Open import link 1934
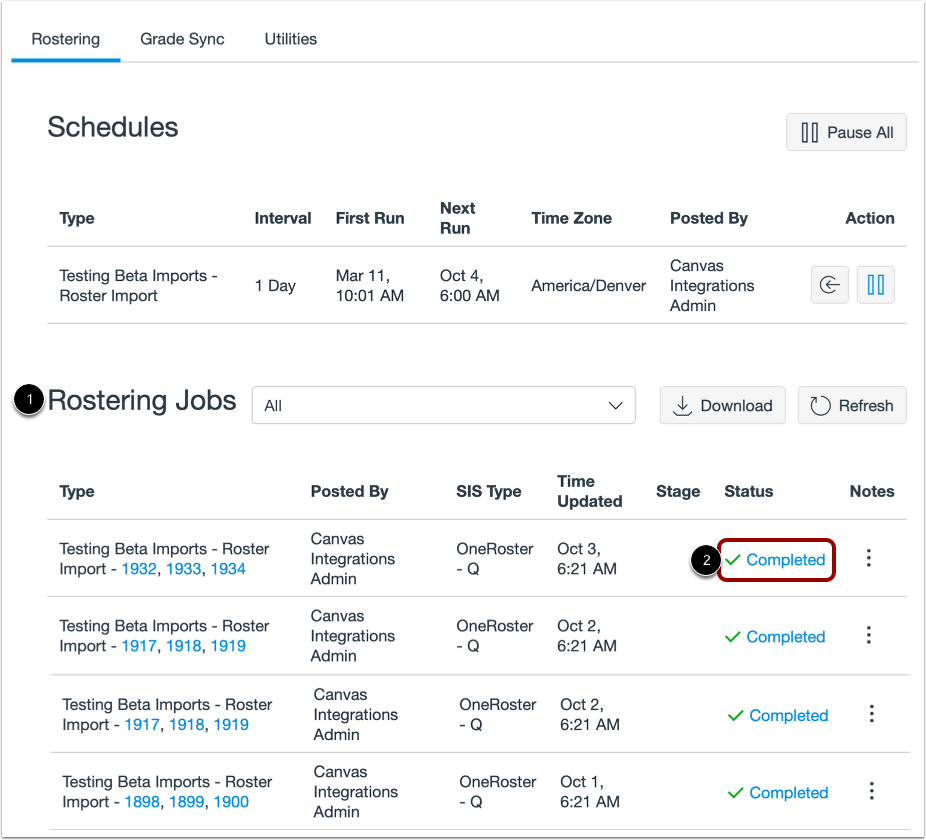Image resolution: width=926 pixels, height=840 pixels. pyautogui.click(x=228, y=569)
